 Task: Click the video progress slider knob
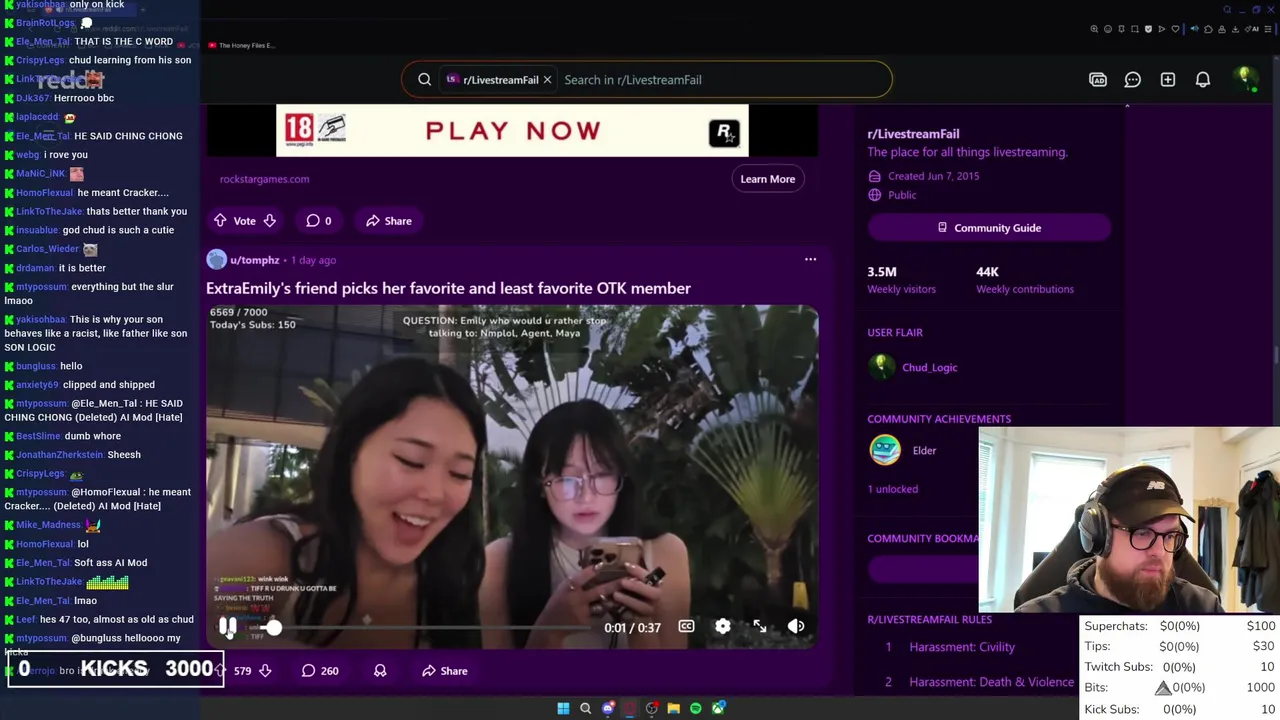pyautogui.click(x=273, y=627)
